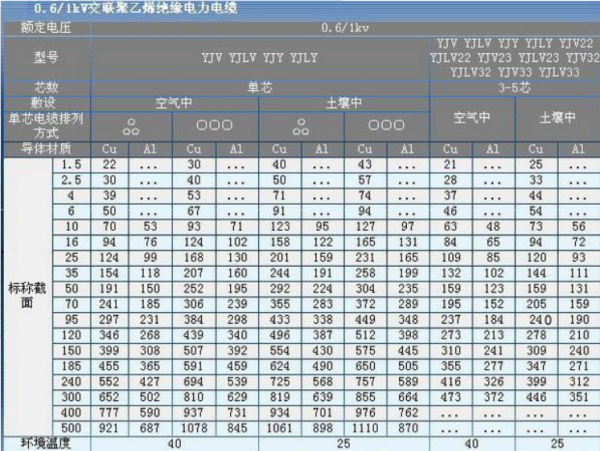Click the value 937 in the 400 row
The width and height of the screenshot is (600, 451).
(x=194, y=413)
